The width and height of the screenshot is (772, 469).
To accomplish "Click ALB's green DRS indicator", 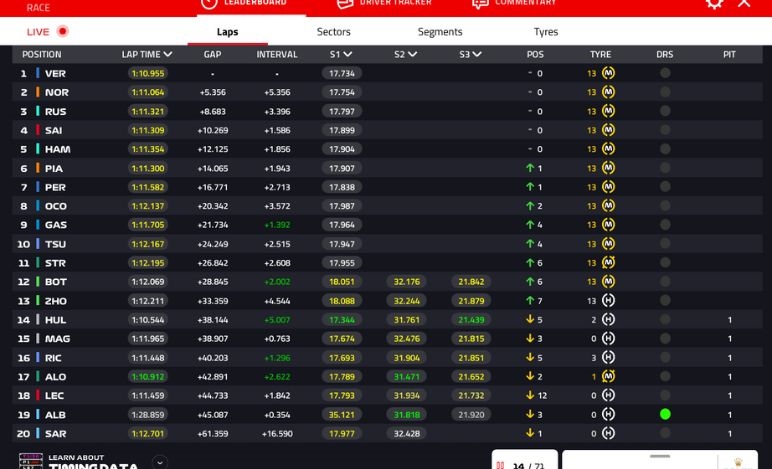I will [x=665, y=414].
